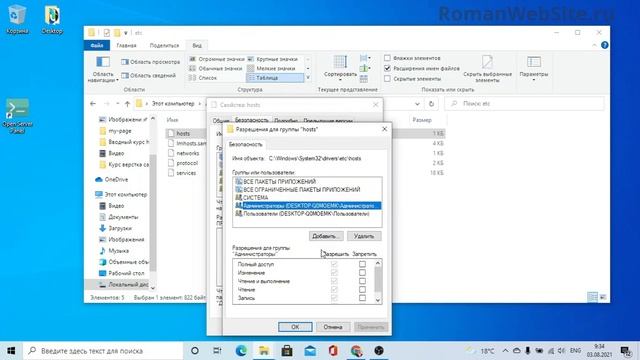Go up one folder level arrow
Image resolution: width=640 pixels, height=360 pixels.
click(127, 104)
